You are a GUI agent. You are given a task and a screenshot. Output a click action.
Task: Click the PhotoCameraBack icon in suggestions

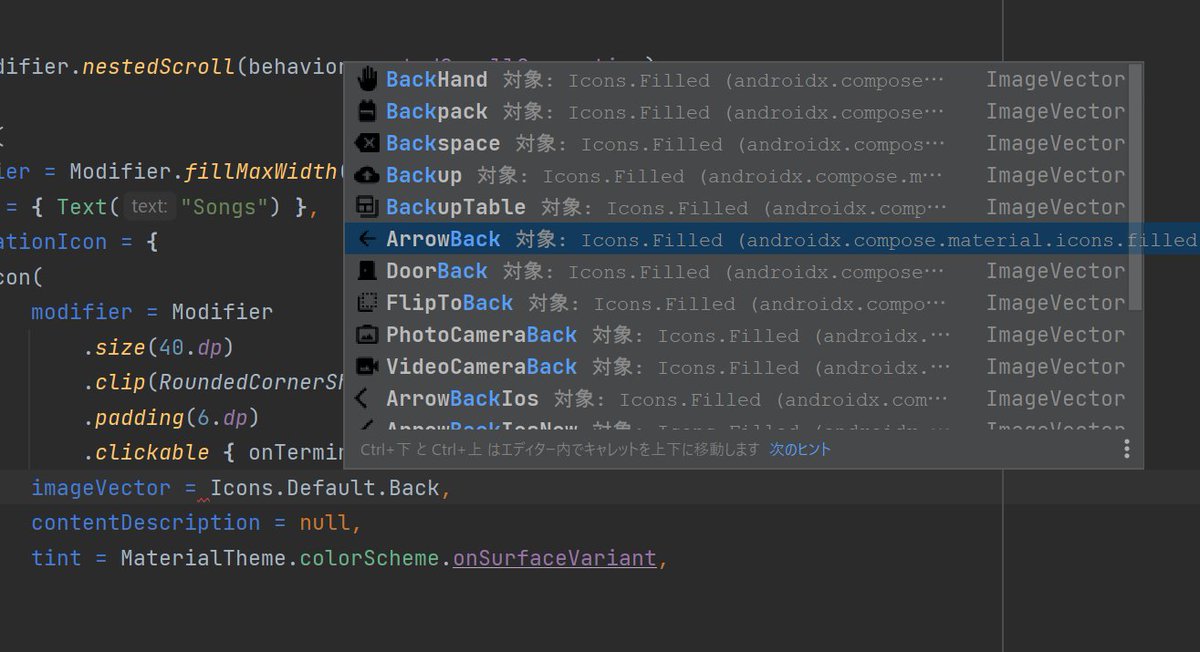367,336
